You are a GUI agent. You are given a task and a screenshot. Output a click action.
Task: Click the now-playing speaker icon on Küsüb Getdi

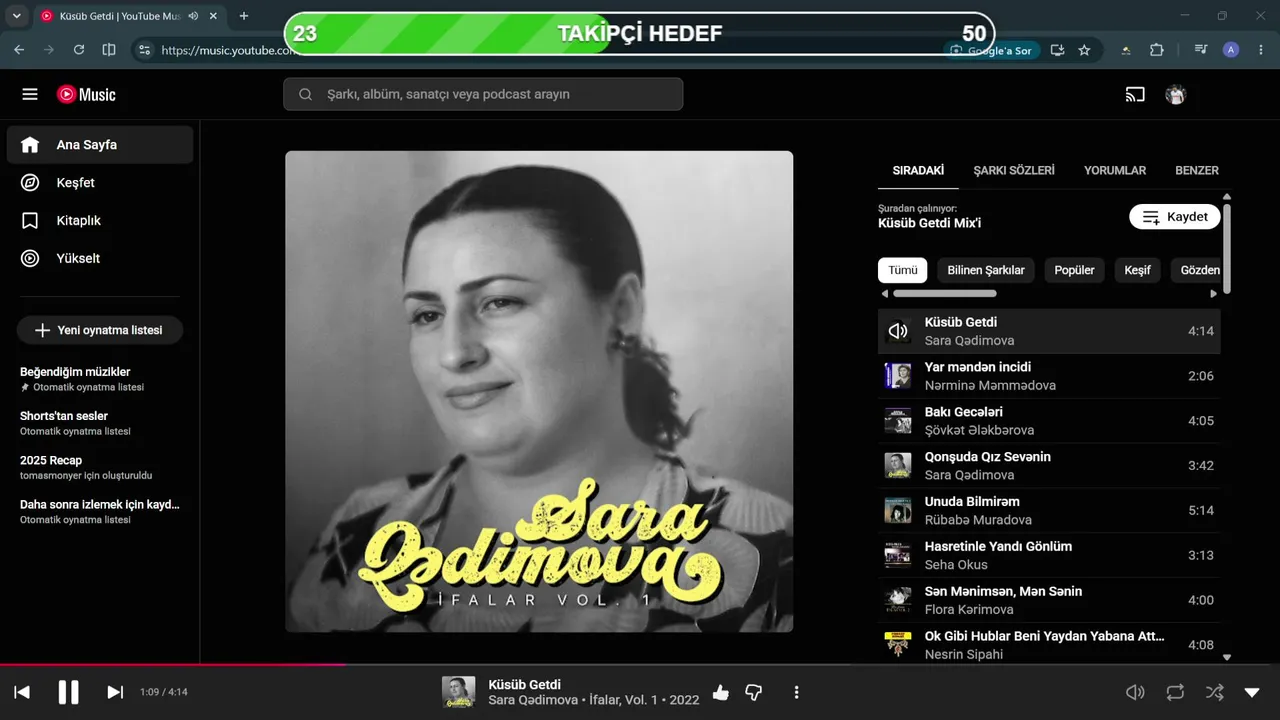pos(898,331)
